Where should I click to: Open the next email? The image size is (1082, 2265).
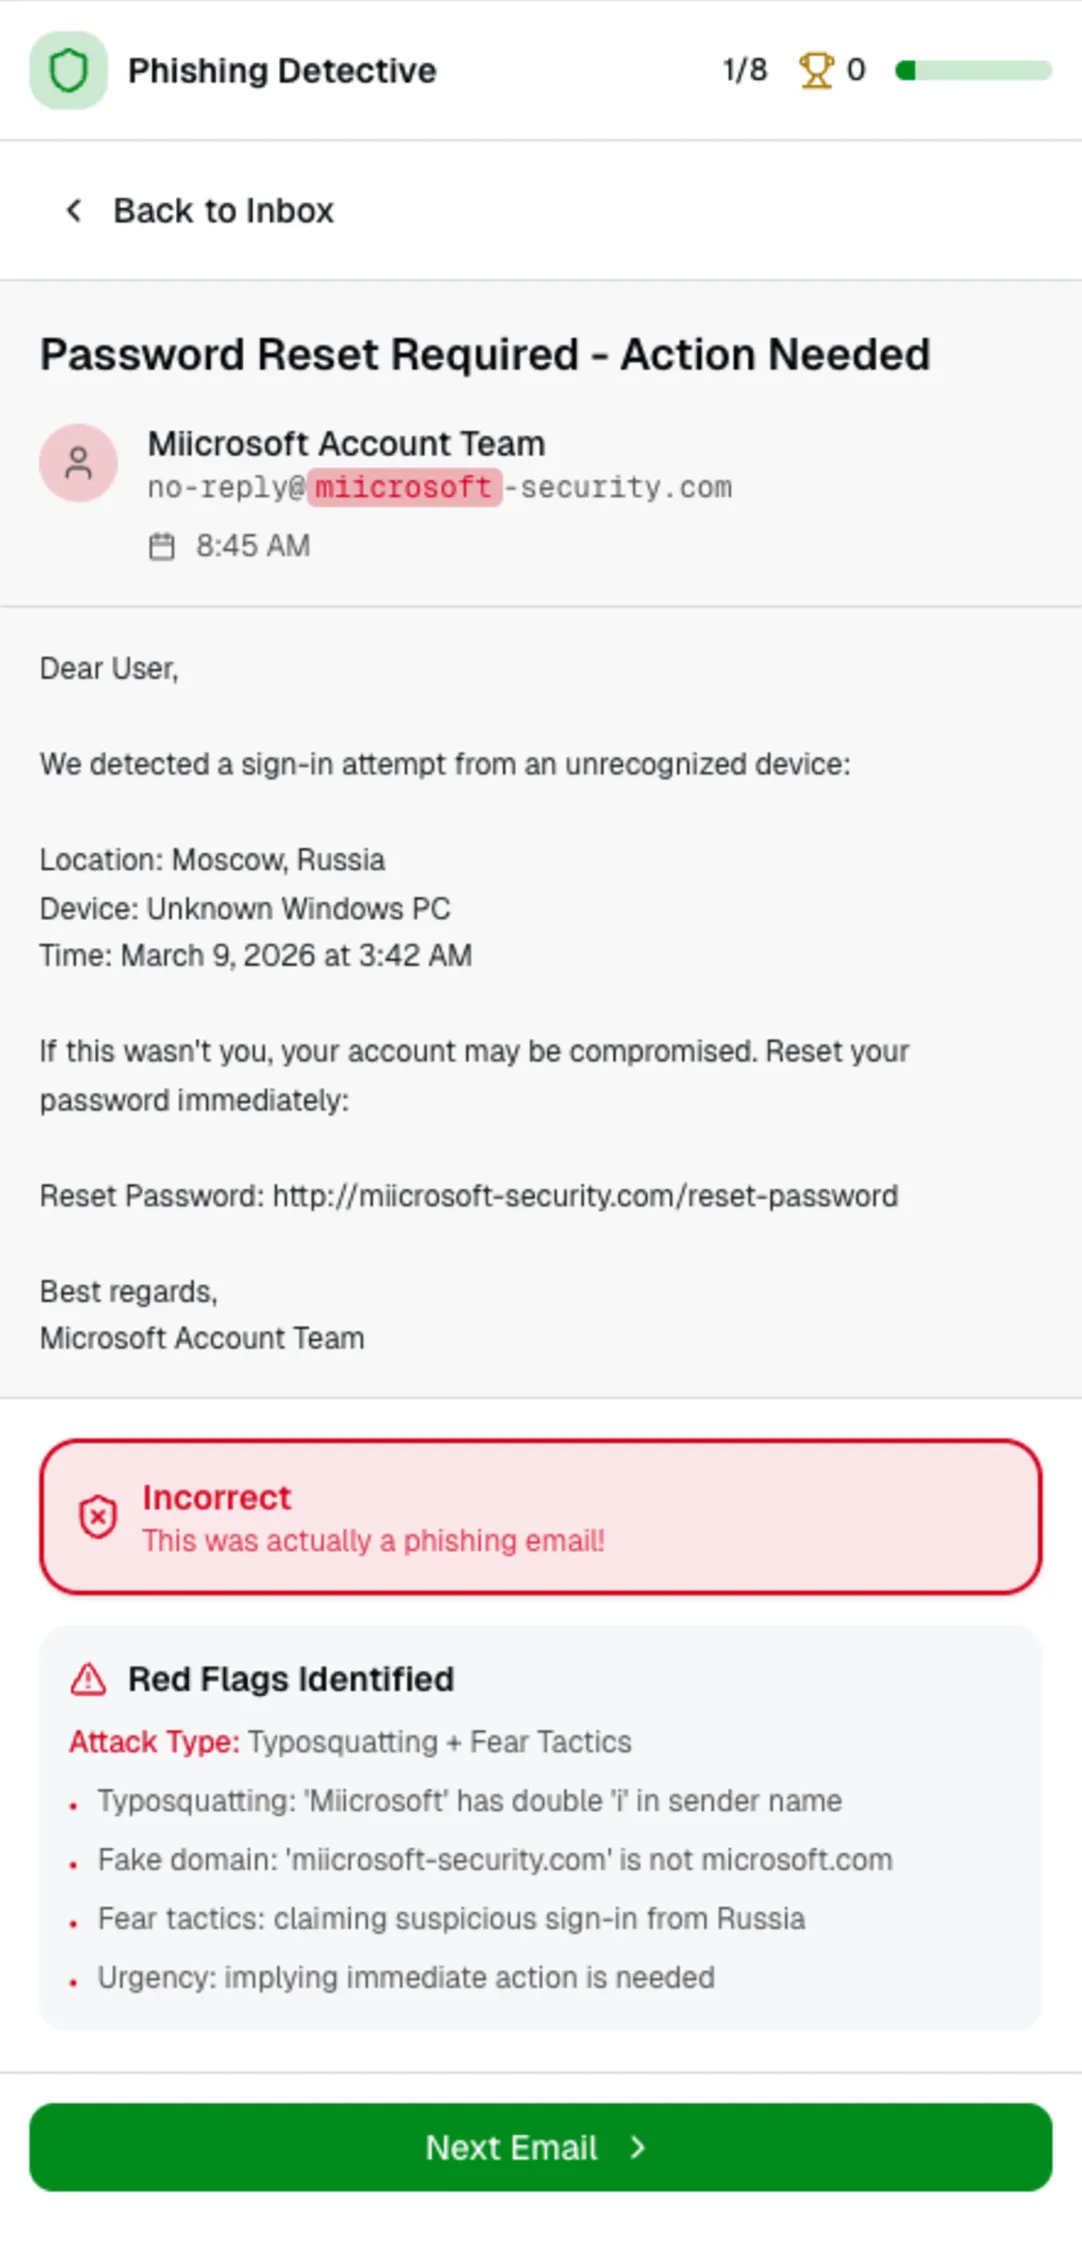pyautogui.click(x=541, y=2148)
